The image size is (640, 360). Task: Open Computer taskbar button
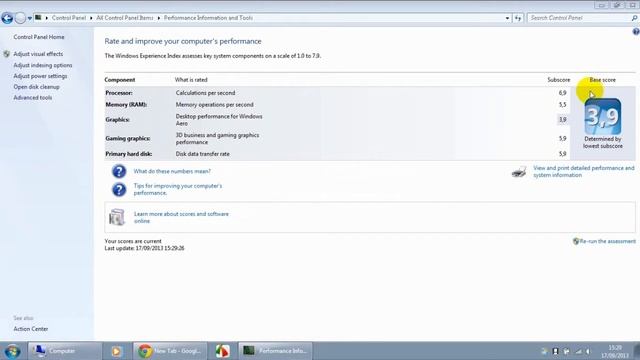tap(64, 351)
